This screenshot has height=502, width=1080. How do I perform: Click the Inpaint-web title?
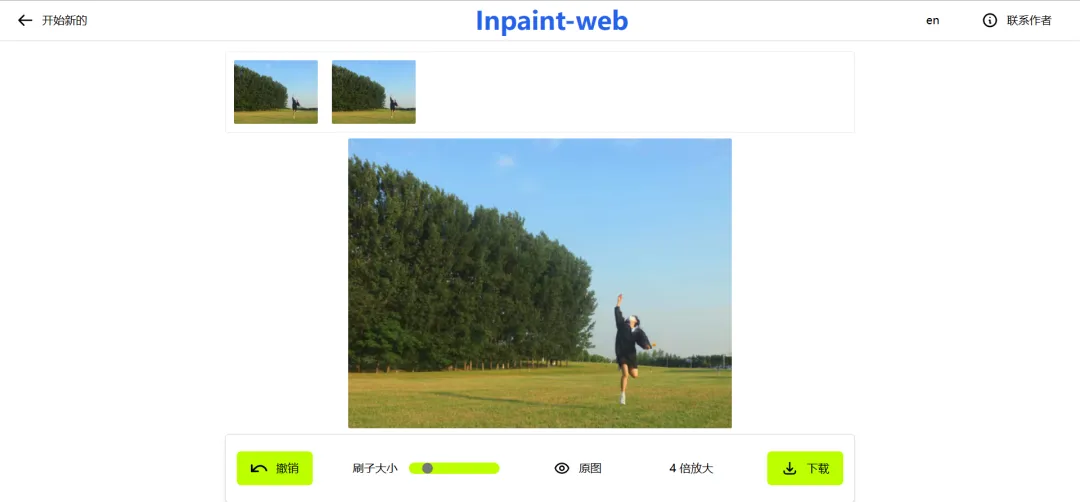coord(552,21)
